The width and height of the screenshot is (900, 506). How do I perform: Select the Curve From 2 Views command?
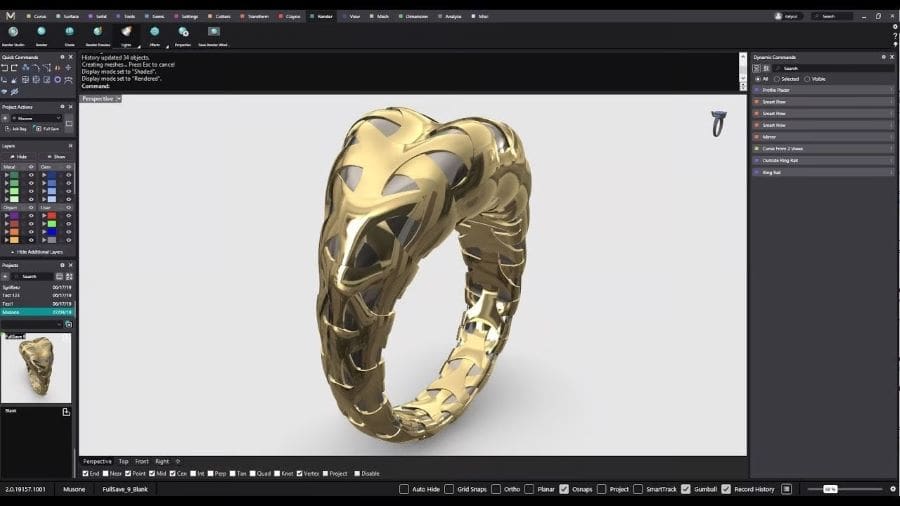[x=823, y=149]
